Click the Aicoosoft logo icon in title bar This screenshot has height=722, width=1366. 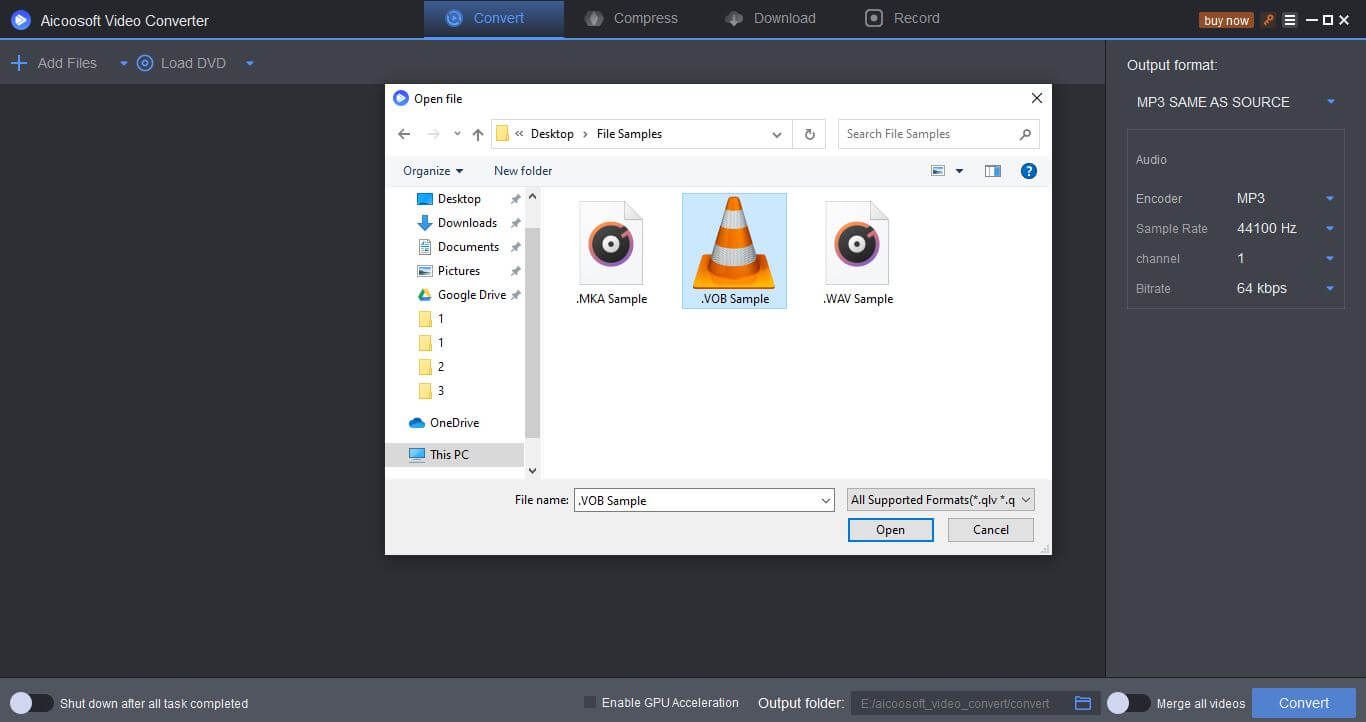coord(20,20)
